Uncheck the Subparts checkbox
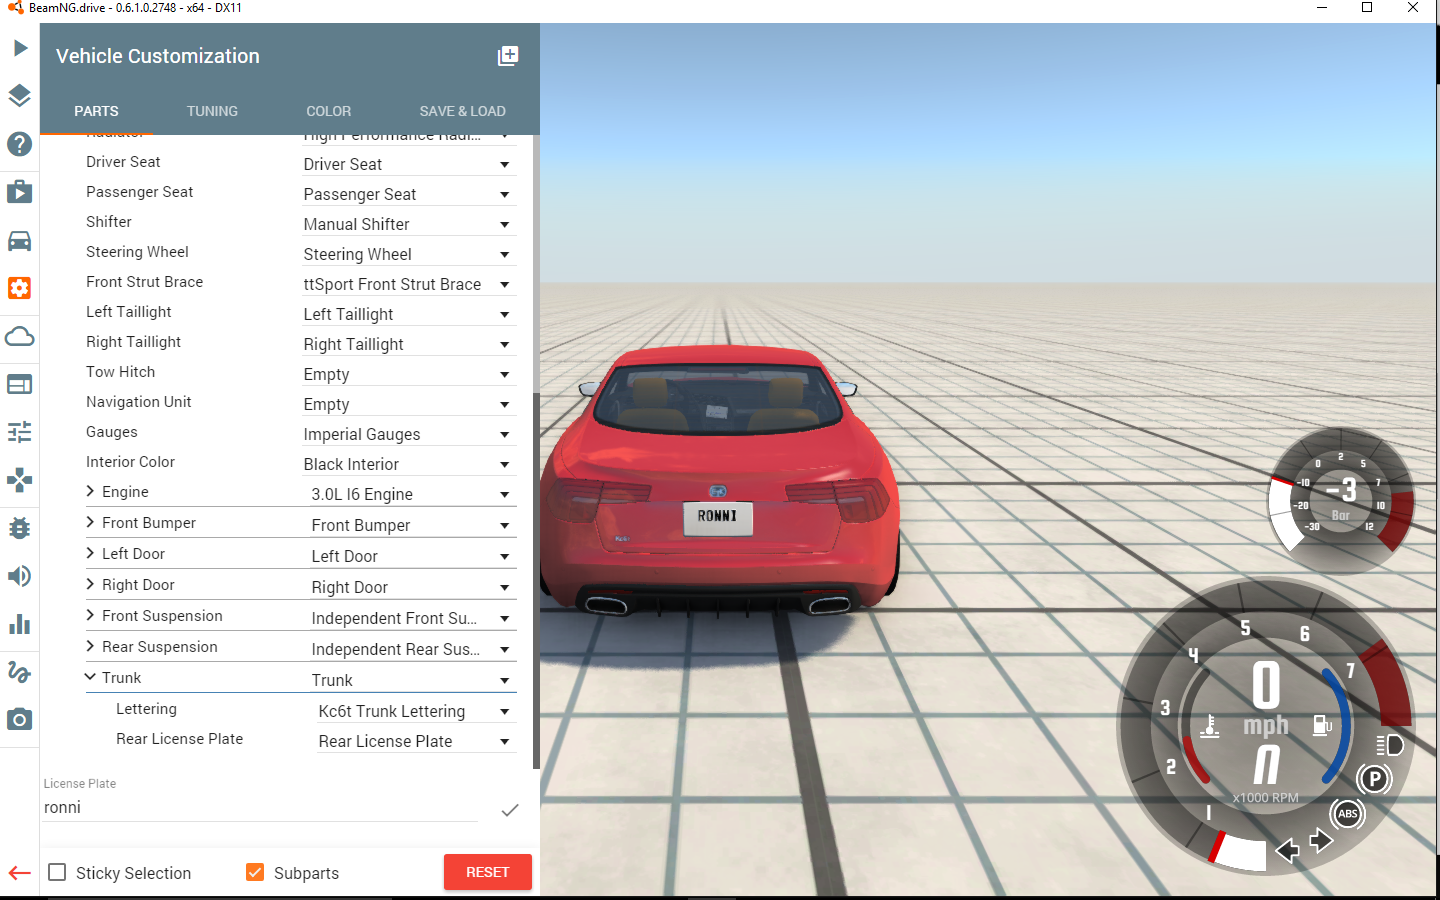 coord(255,872)
